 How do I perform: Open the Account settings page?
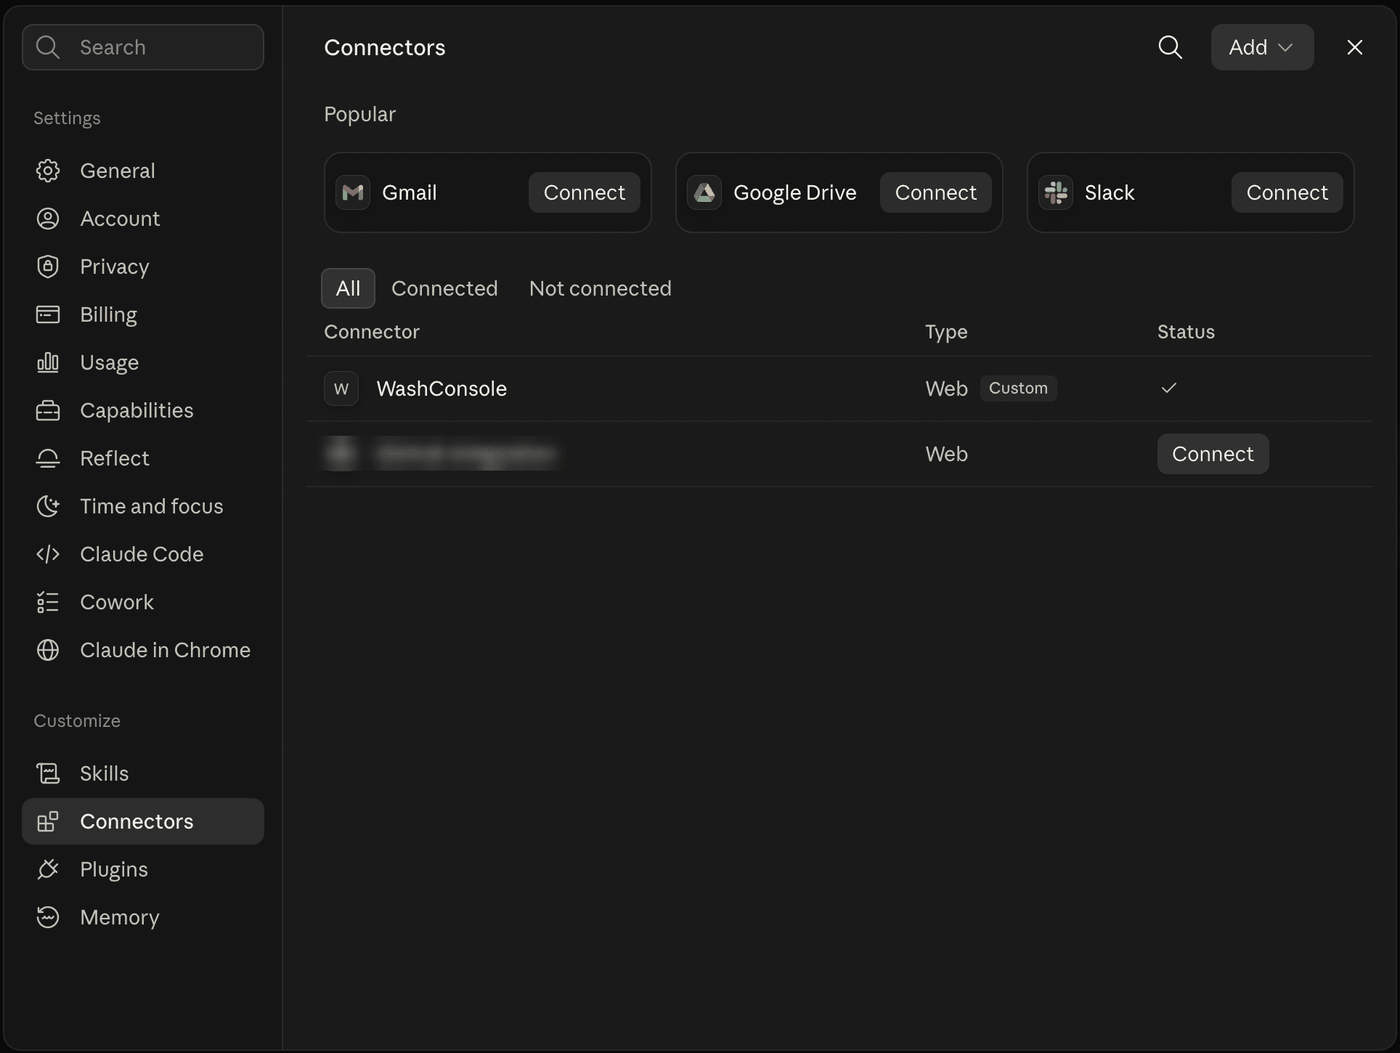(143, 219)
